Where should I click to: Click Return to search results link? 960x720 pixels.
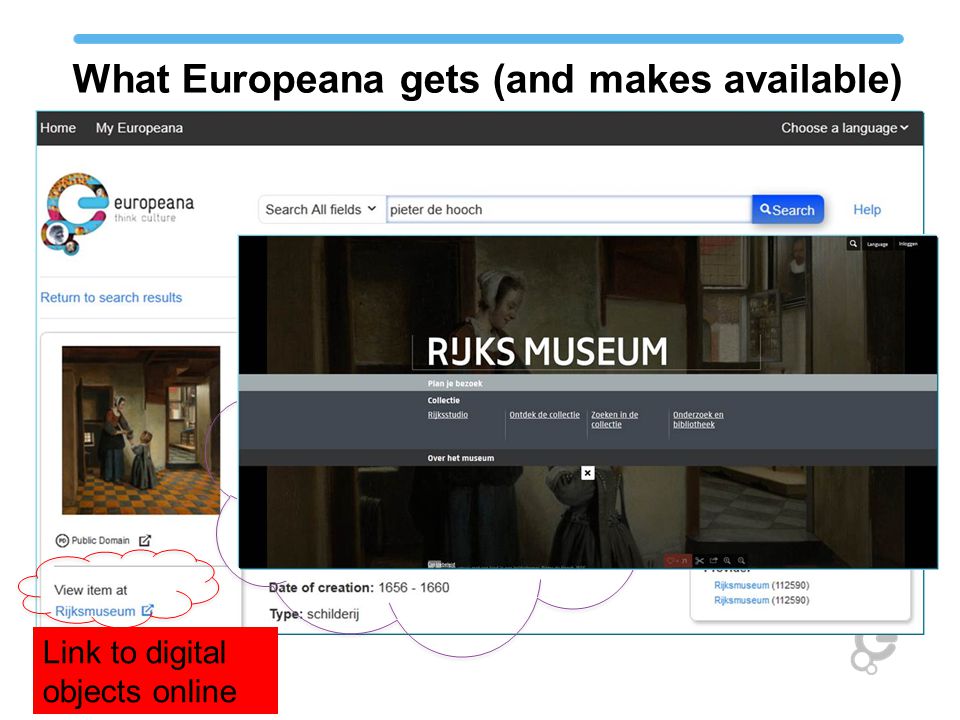click(111, 298)
